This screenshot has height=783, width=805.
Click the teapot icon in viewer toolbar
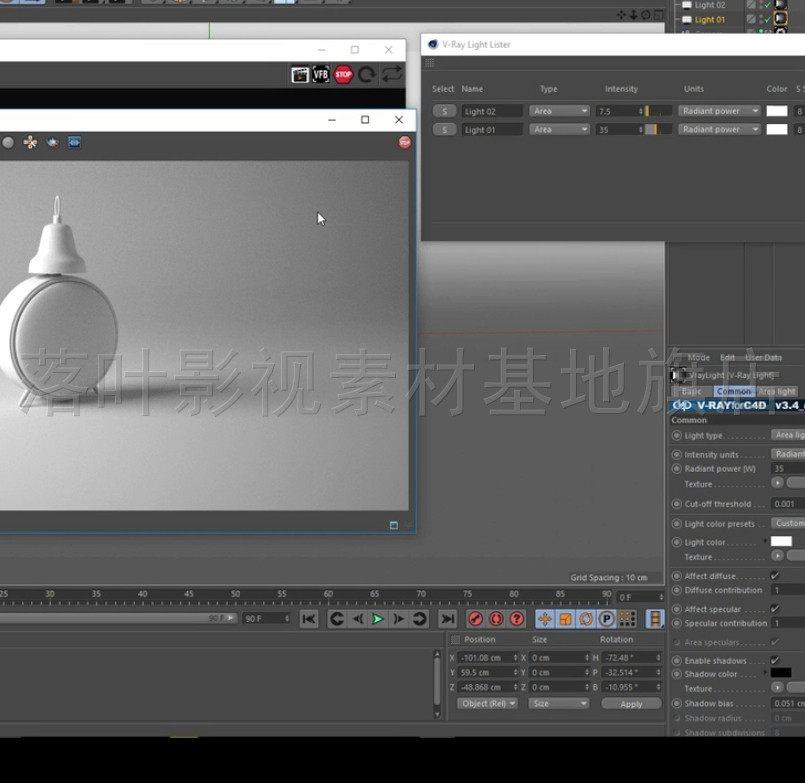coord(52,142)
